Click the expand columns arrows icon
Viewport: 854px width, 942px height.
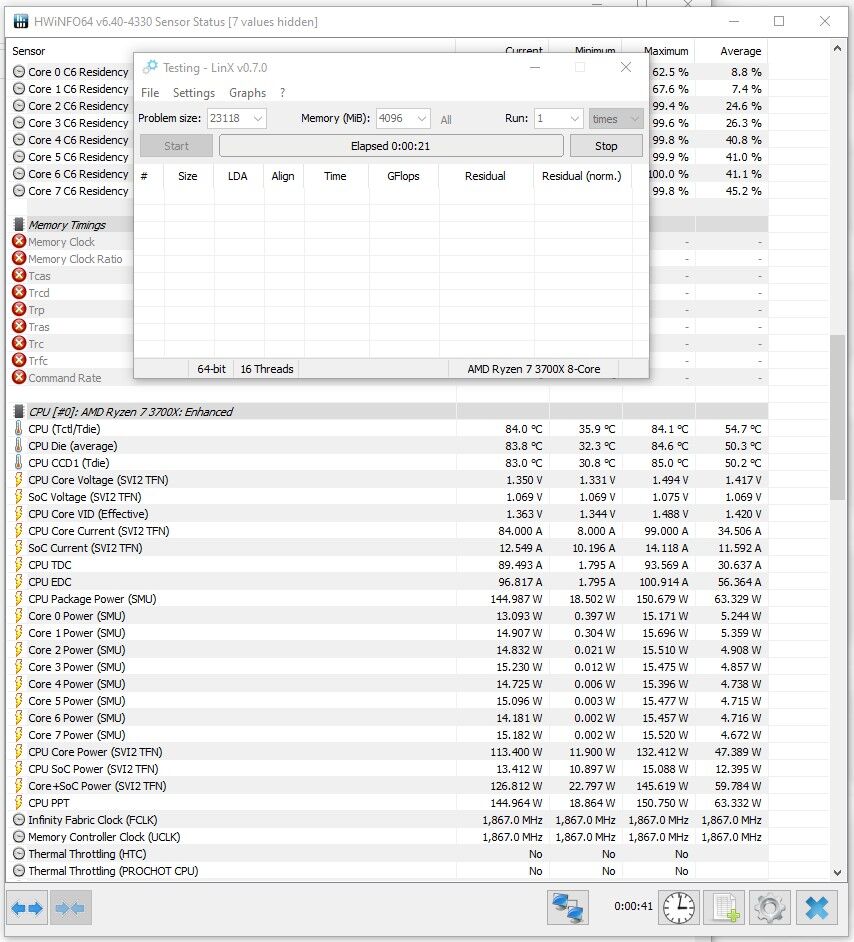tap(28, 908)
